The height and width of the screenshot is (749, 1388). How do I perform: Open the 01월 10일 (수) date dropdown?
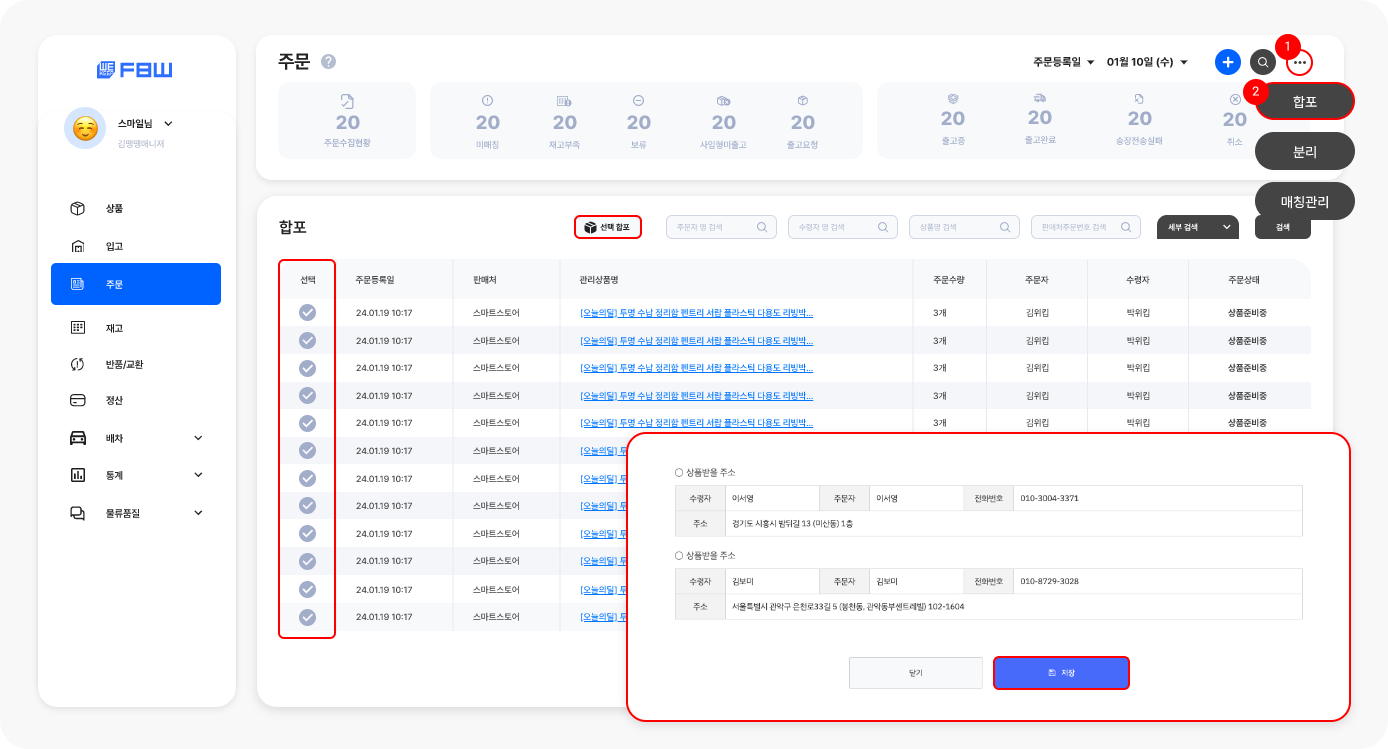(x=1147, y=62)
